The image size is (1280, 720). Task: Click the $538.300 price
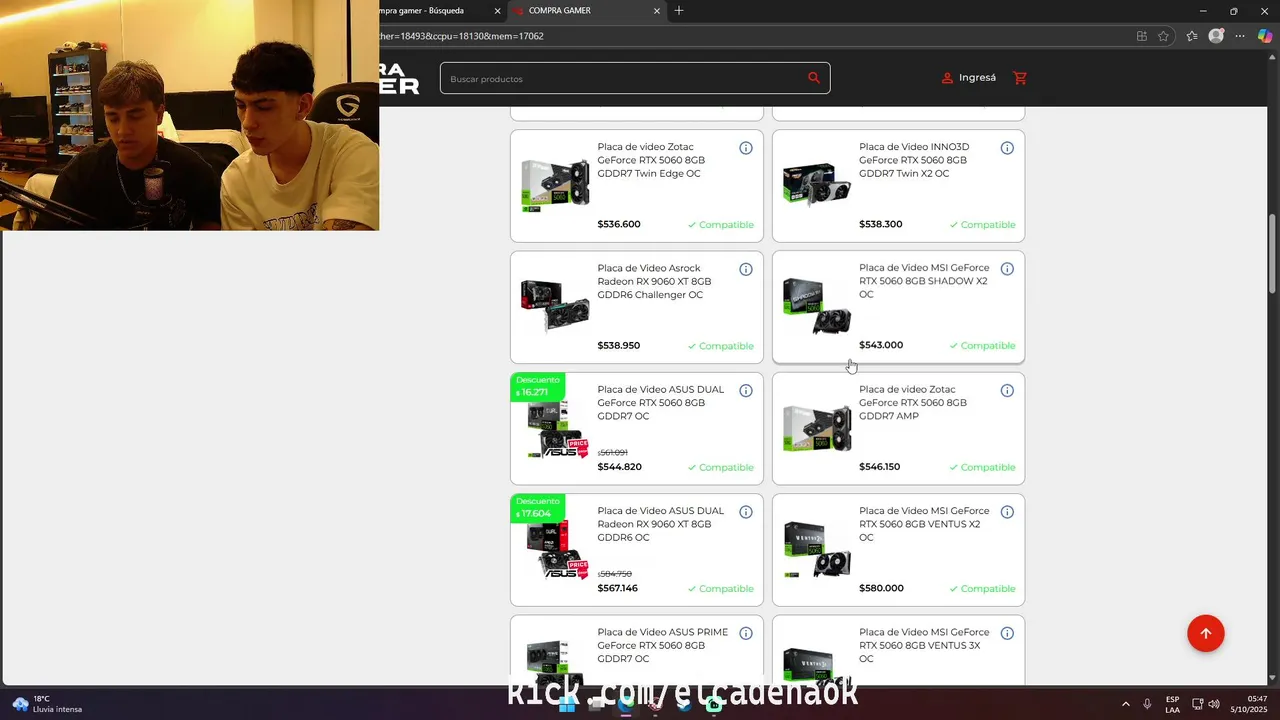[x=881, y=224]
